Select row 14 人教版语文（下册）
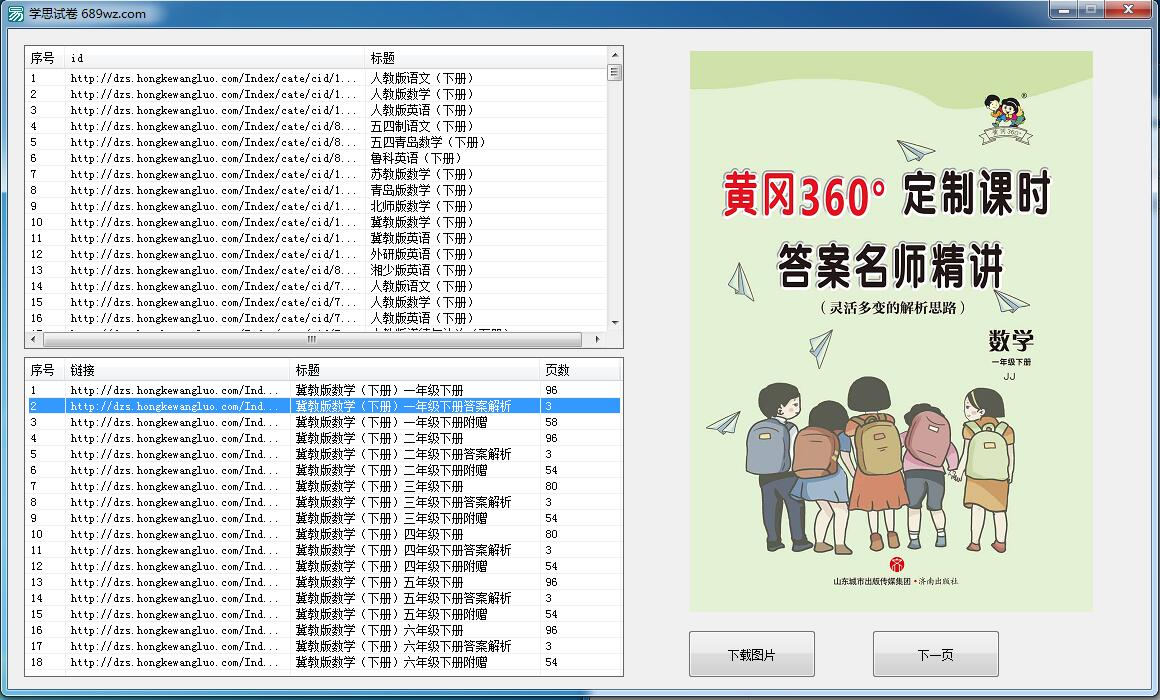Image resolution: width=1160 pixels, height=700 pixels. pyautogui.click(x=317, y=286)
